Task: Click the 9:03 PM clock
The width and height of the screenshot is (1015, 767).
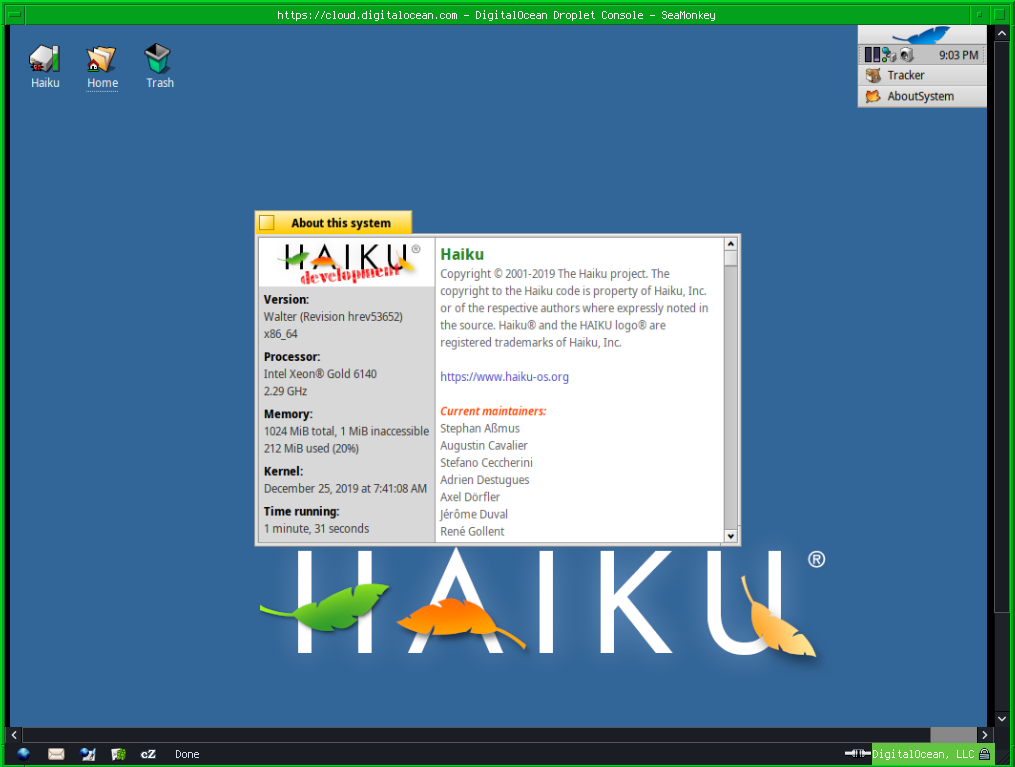Action: tap(958, 56)
